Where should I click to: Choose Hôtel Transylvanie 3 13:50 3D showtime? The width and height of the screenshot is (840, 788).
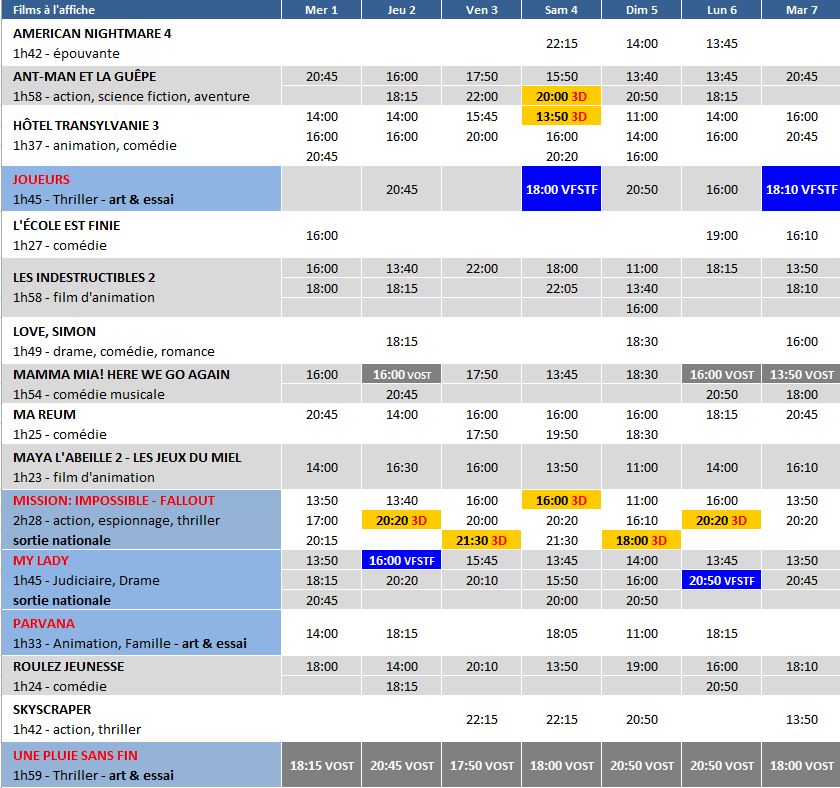pos(561,116)
